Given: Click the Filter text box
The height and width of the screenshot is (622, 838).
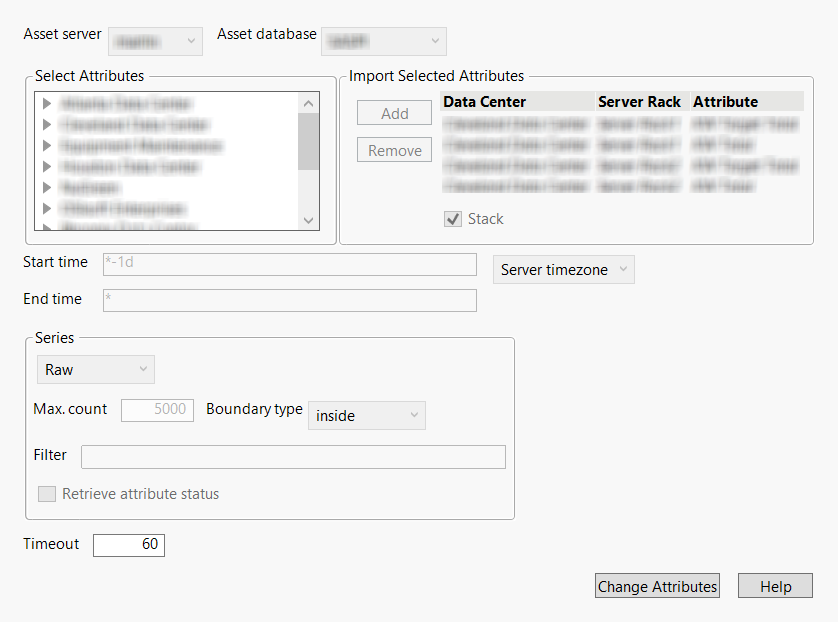Looking at the screenshot, I should (x=292, y=456).
